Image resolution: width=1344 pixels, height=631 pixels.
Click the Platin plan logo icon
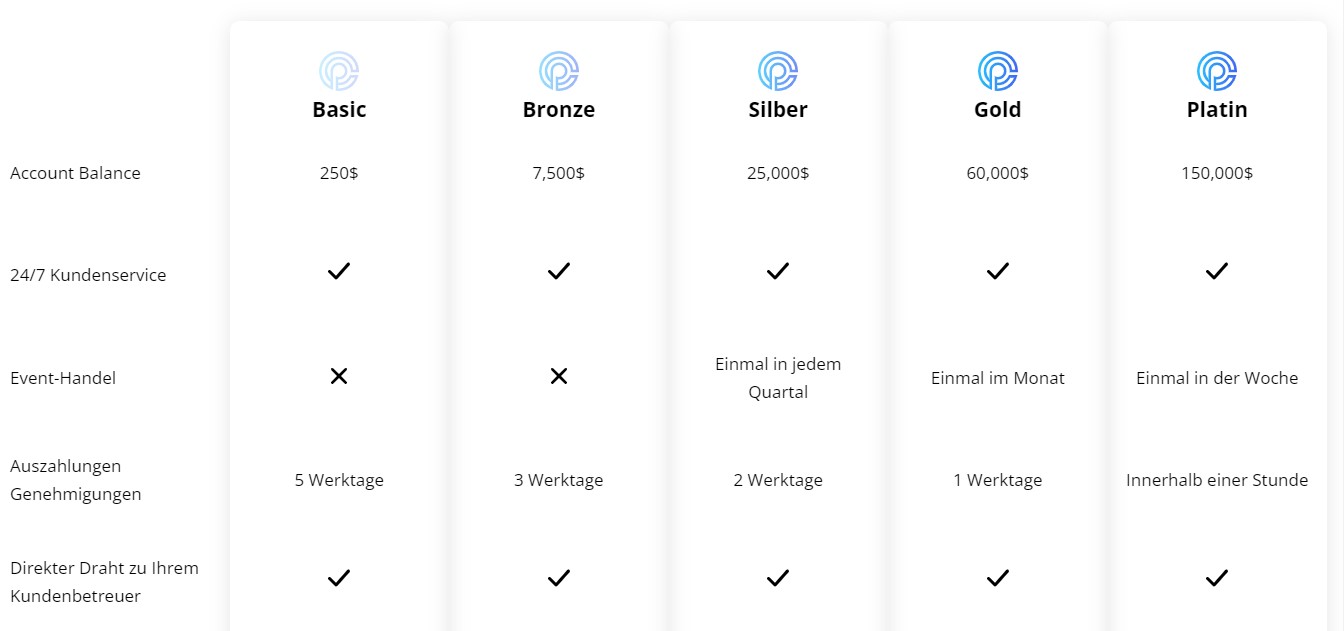point(1217,71)
